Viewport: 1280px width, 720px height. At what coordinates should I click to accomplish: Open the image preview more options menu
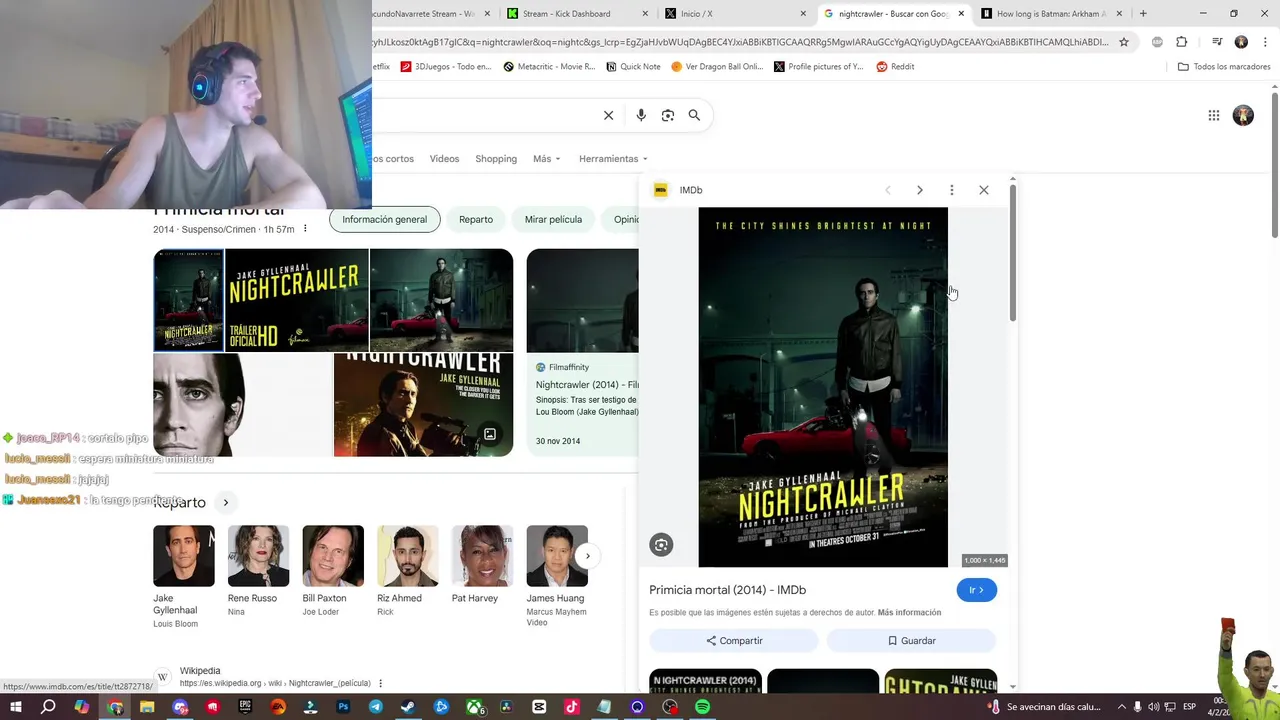coord(952,190)
